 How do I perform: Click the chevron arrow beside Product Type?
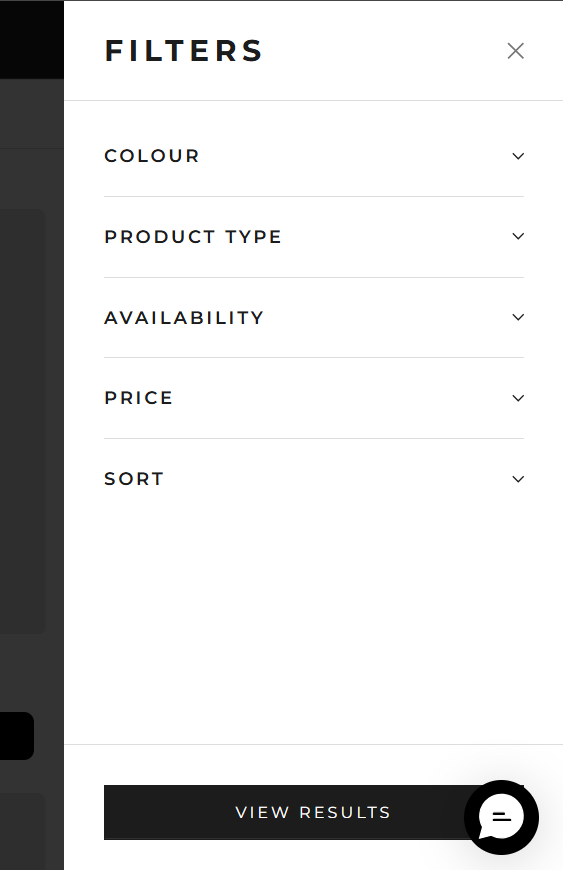click(518, 236)
